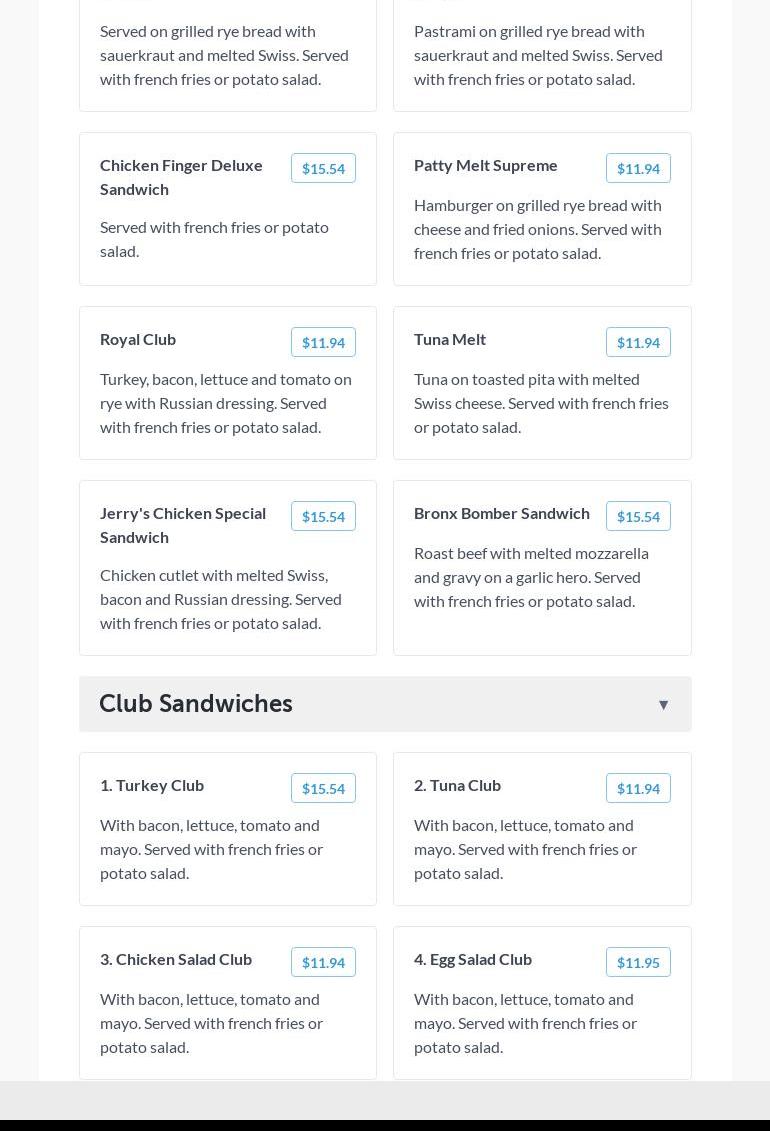Click the Club Sandwiches section header
Viewport: 770px width, 1131px height.
pyautogui.click(x=196, y=704)
